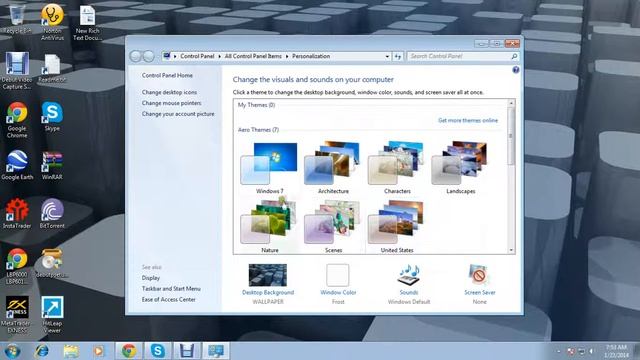Click the search magnifier icon

tap(514, 56)
